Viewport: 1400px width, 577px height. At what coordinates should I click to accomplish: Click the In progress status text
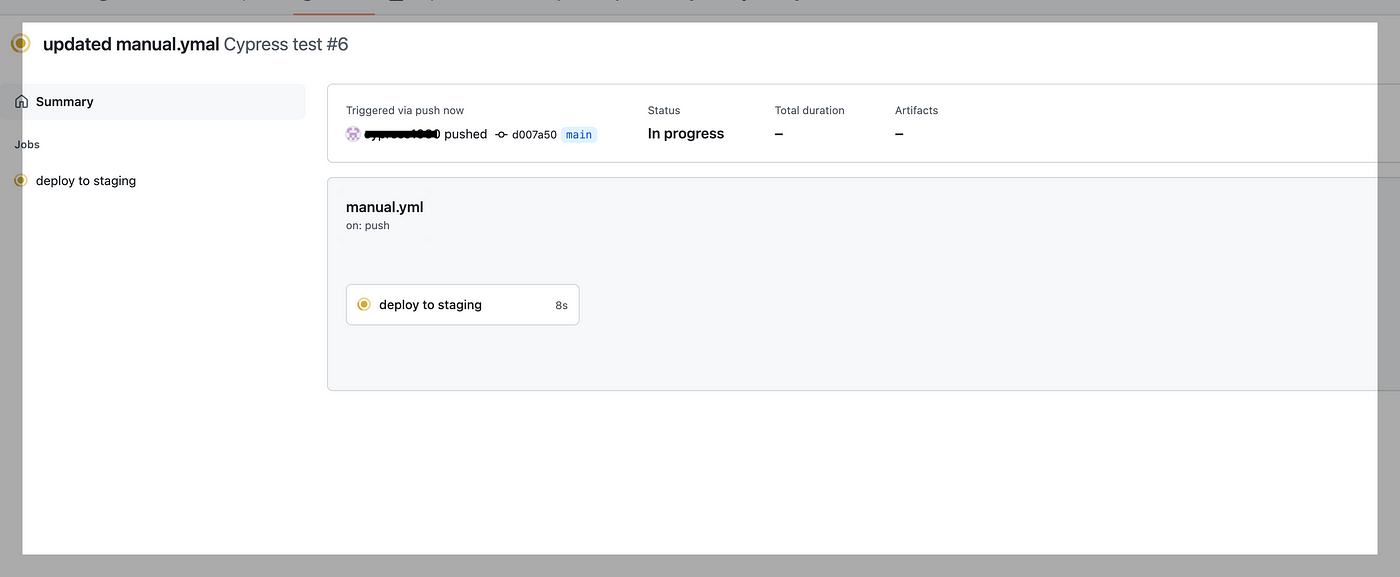(x=685, y=133)
